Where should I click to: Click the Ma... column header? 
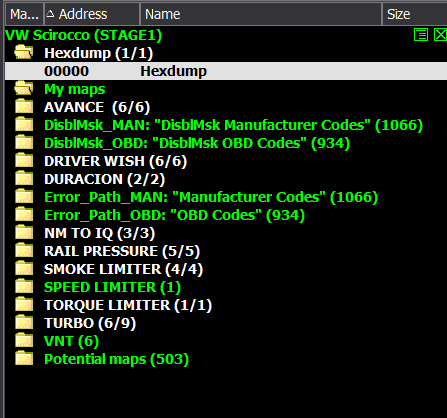24,14
